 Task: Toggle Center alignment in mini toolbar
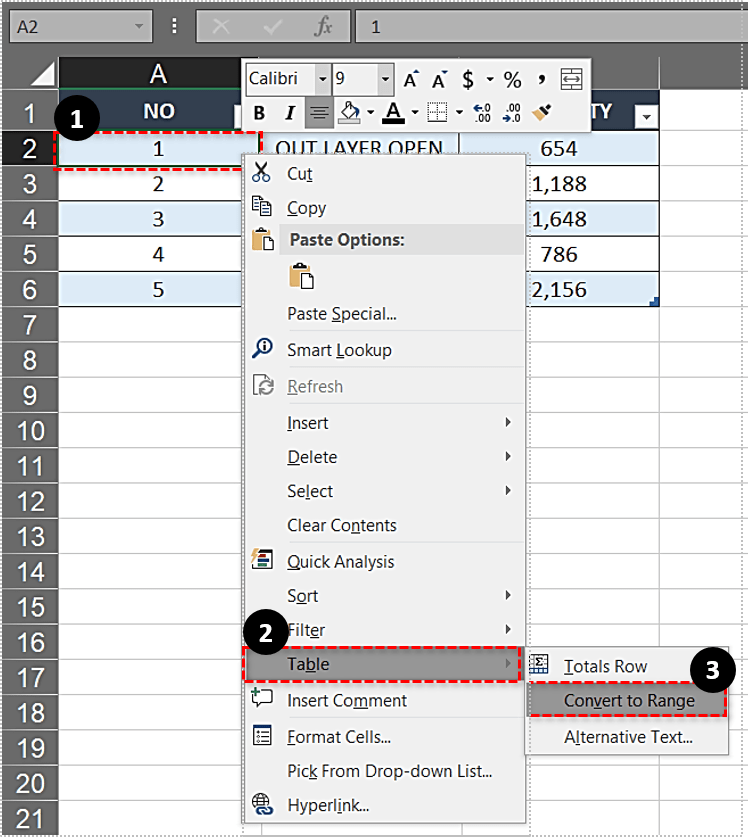tap(319, 113)
